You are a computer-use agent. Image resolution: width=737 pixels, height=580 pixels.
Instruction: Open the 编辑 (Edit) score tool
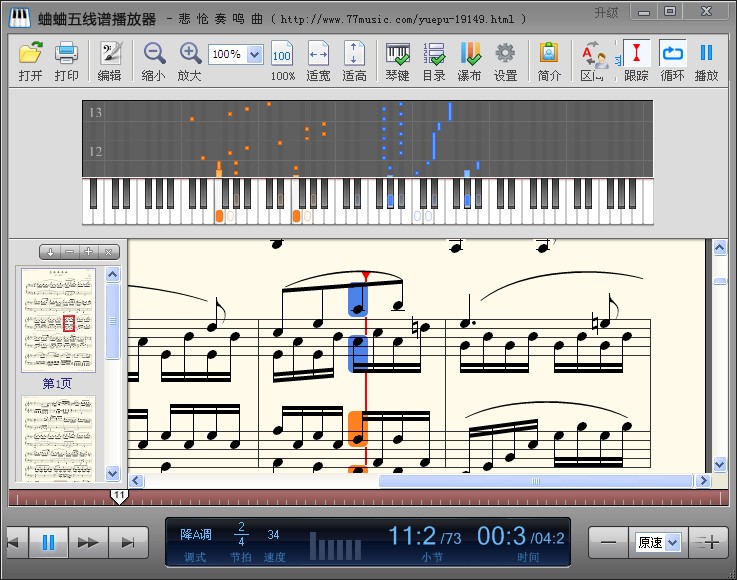coord(109,59)
